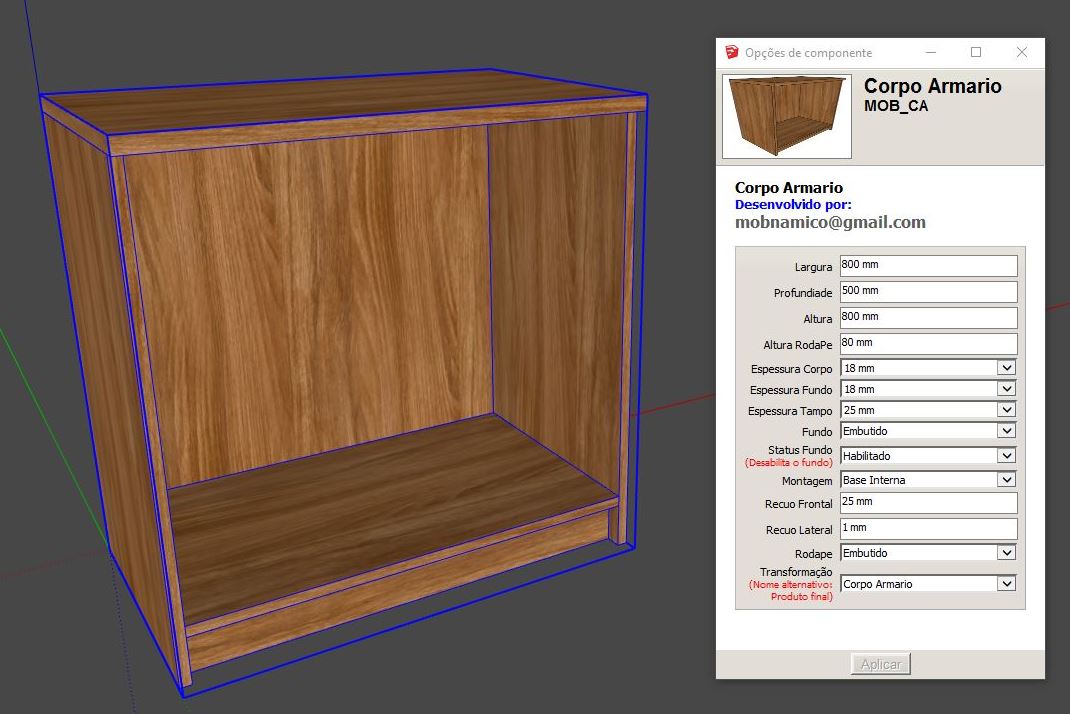This screenshot has height=714, width=1070.
Task: Click the Altura value field
Action: coord(927,318)
